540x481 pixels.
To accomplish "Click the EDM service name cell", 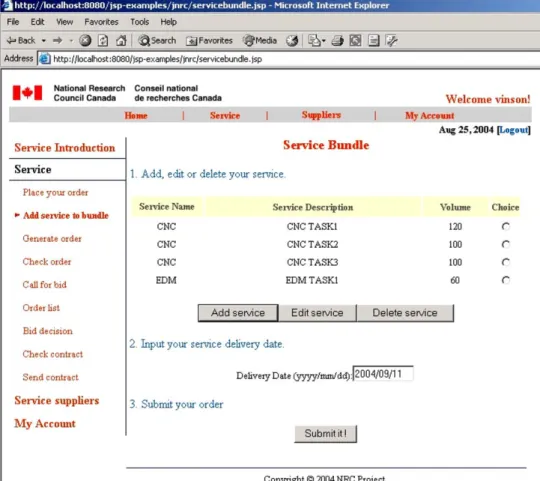I will pos(166,280).
